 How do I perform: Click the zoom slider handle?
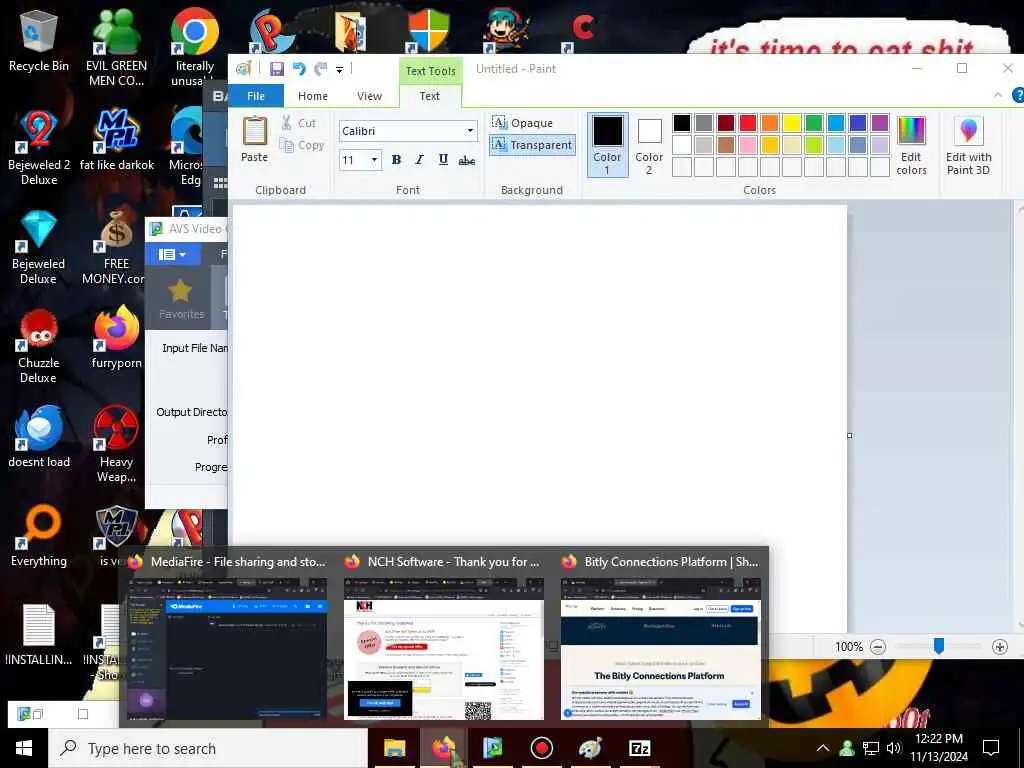(x=938, y=646)
